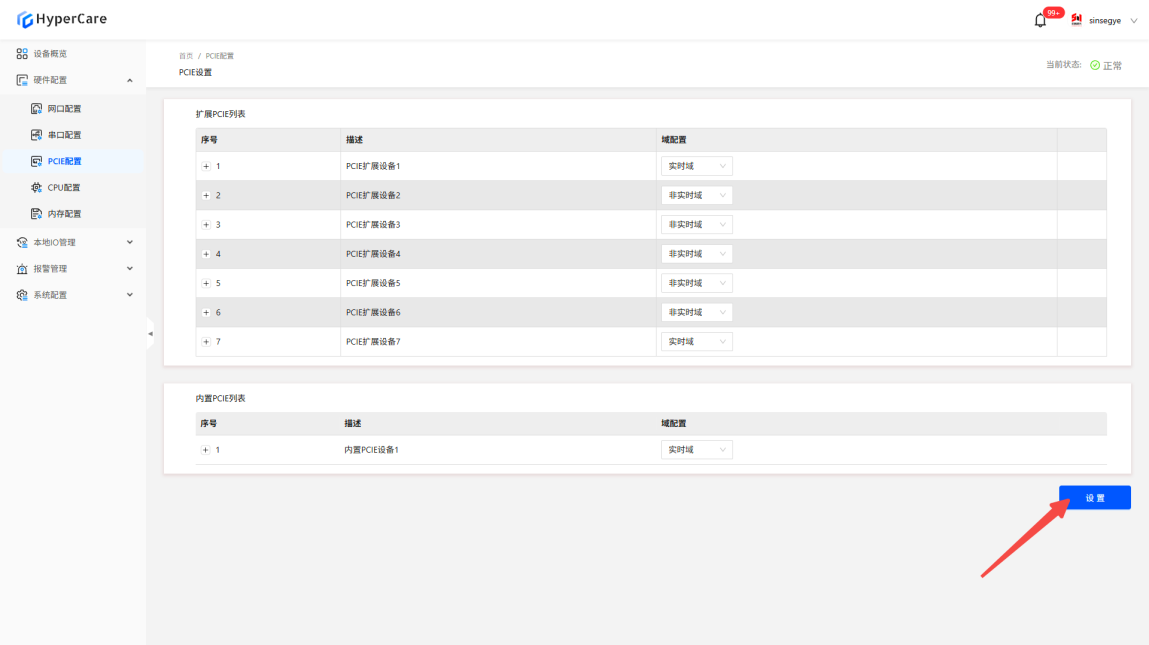Click the 内置PCIE列表 heading
The width and height of the screenshot is (1149, 645).
(221, 399)
